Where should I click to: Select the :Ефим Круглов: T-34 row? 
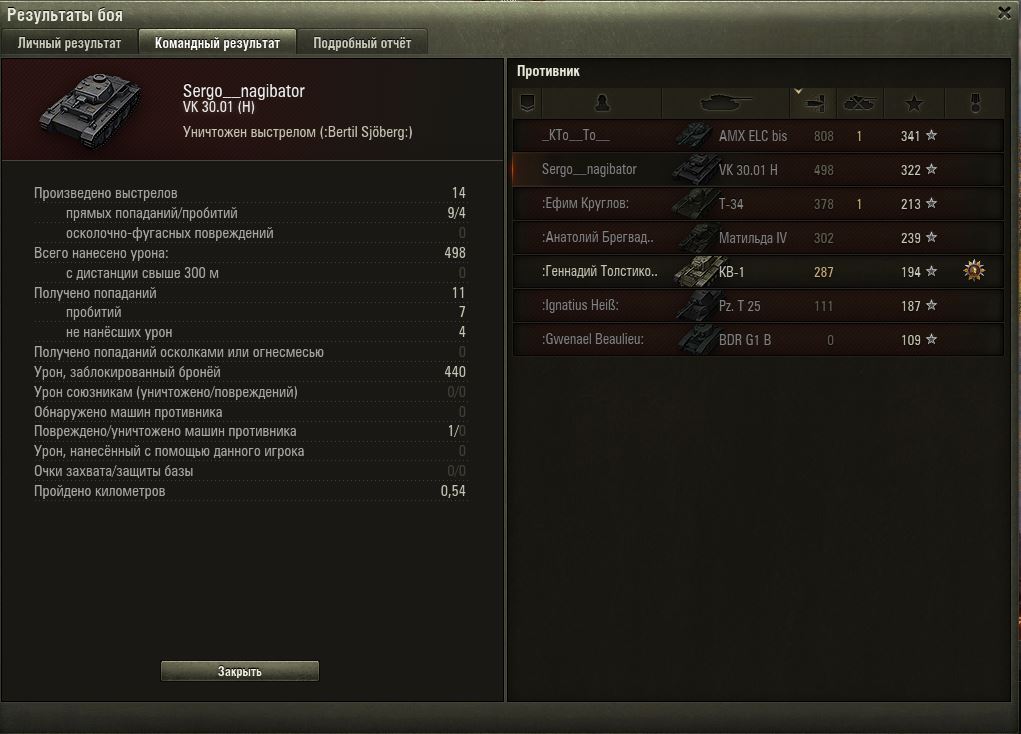758,203
